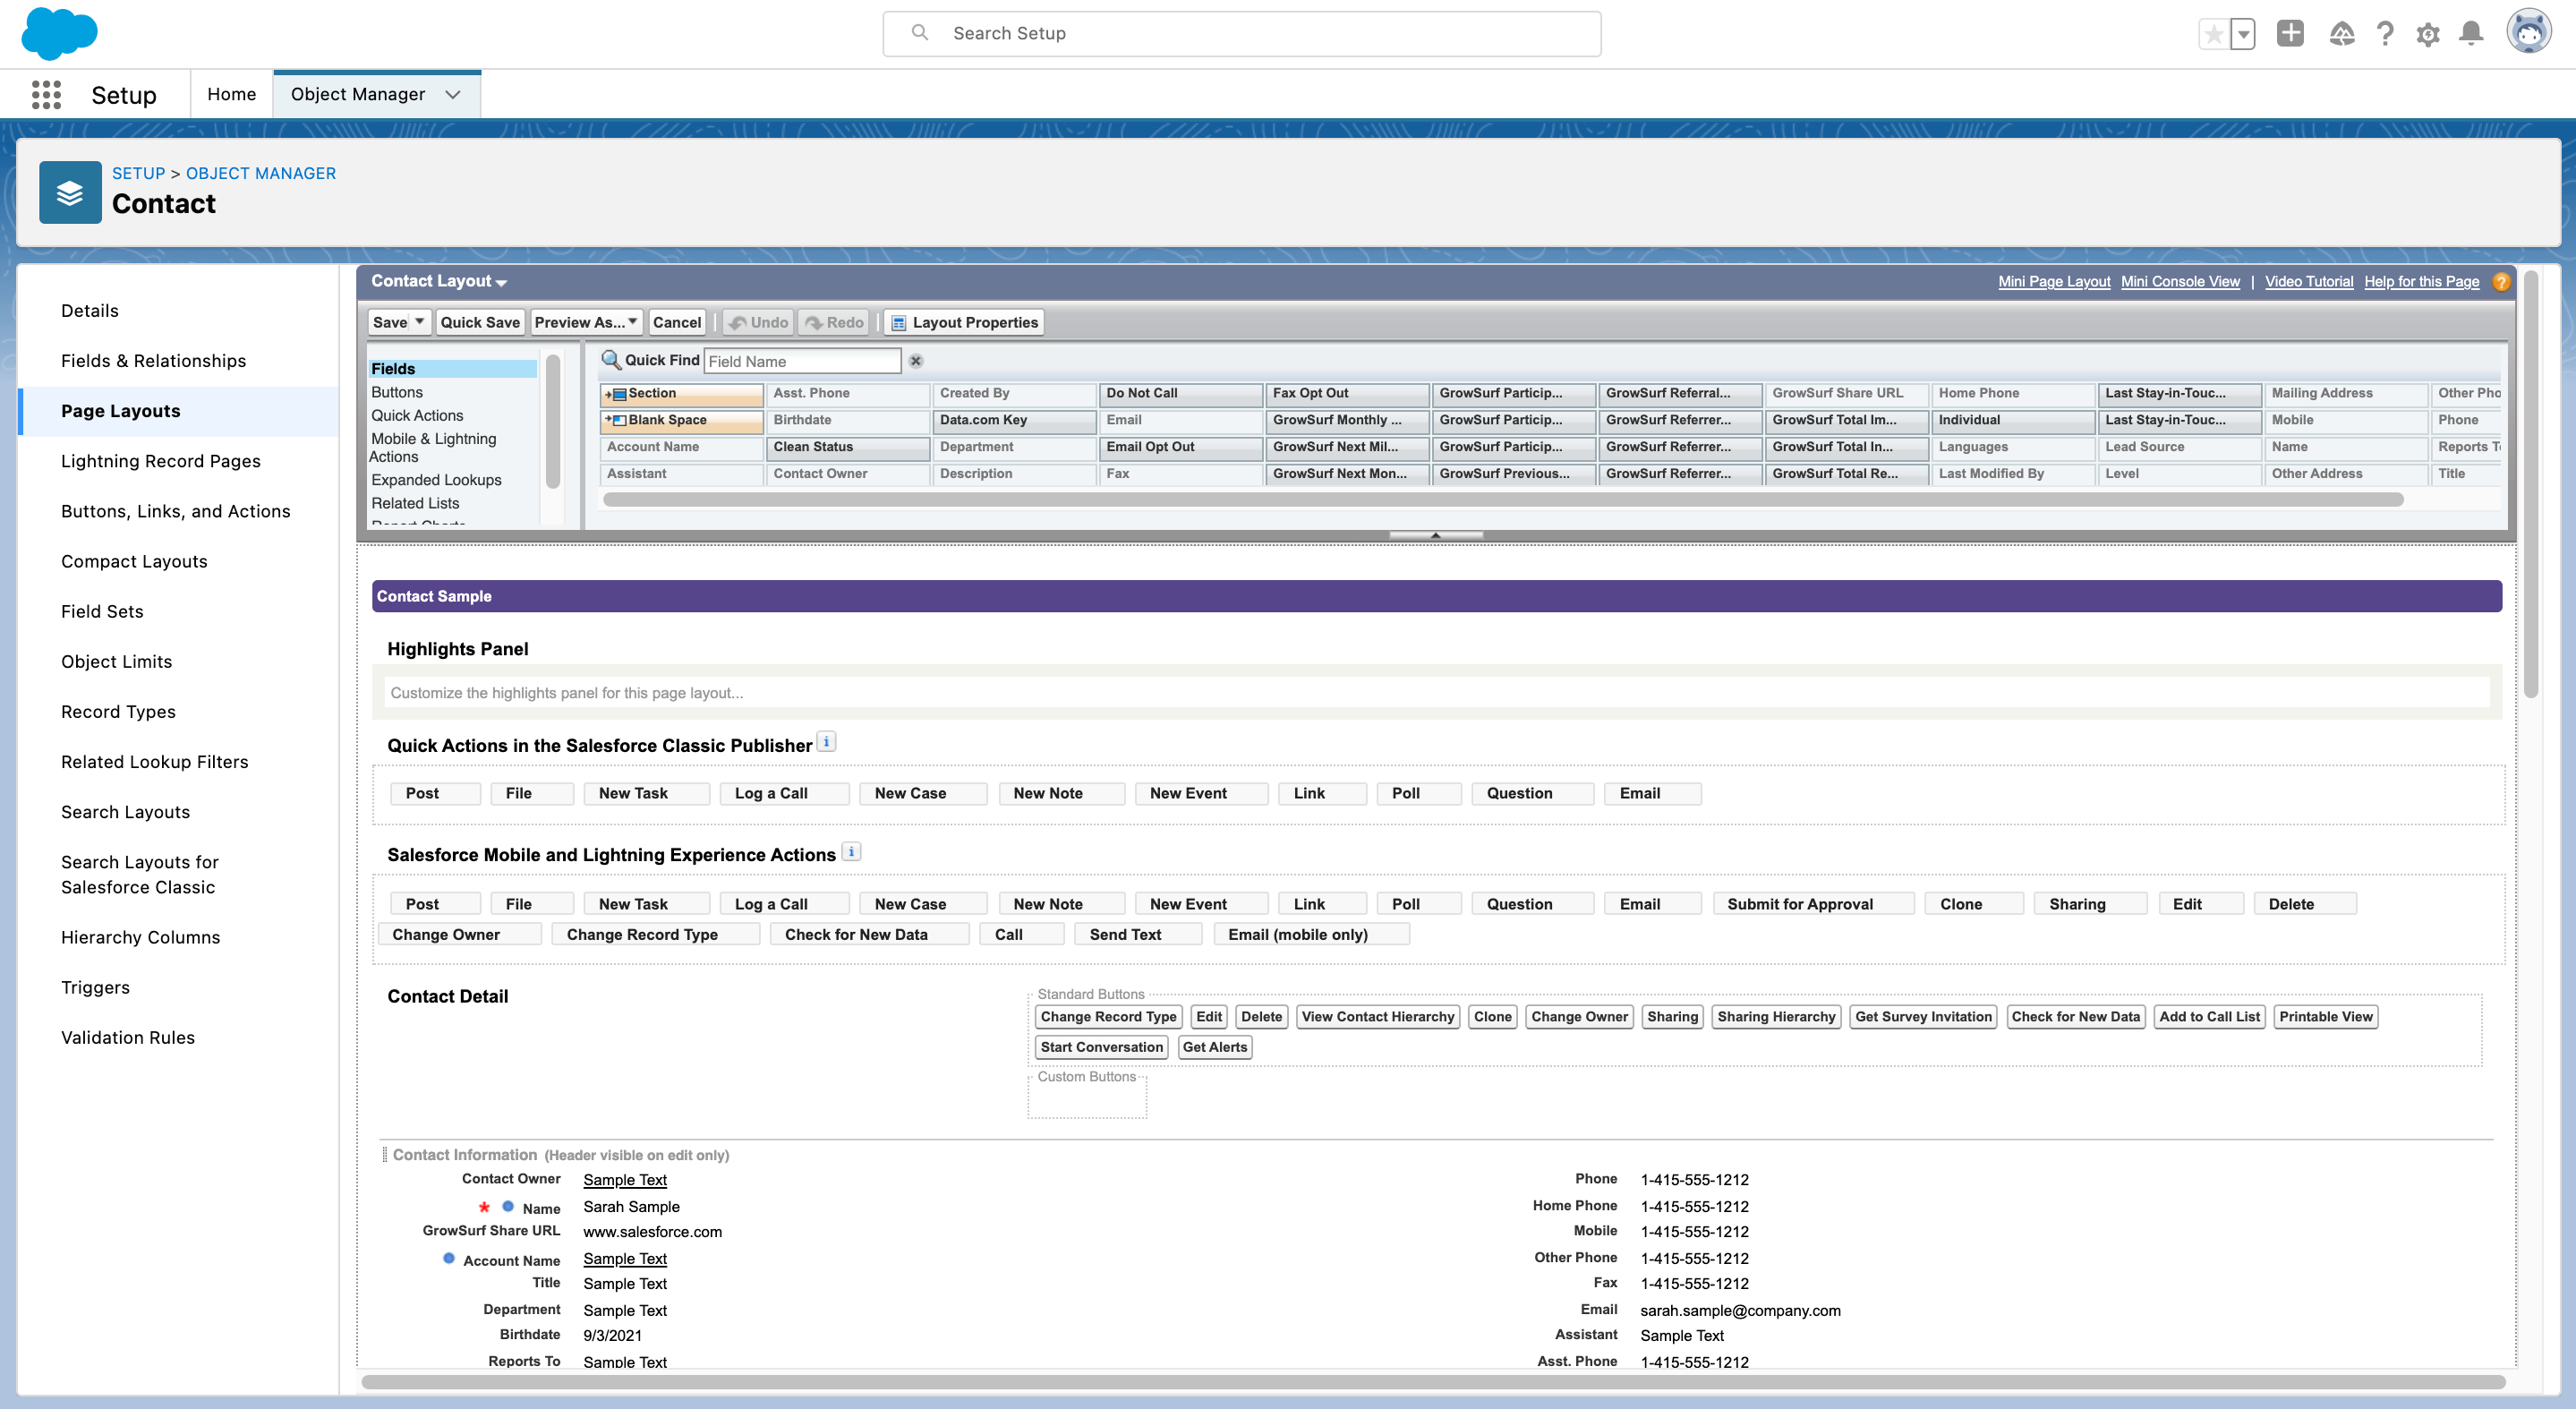
Task: Click the Quick Find magnifier icon
Action: pyautogui.click(x=611, y=360)
